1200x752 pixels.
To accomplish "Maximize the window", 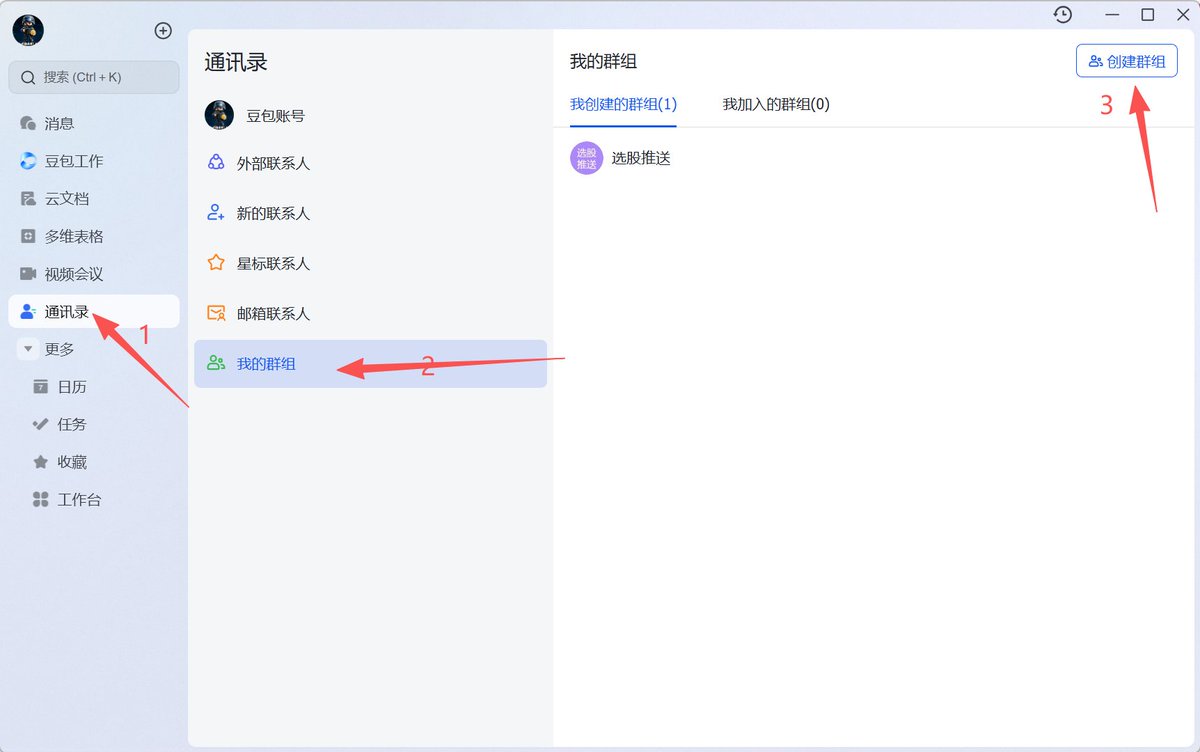I will pos(1148,15).
